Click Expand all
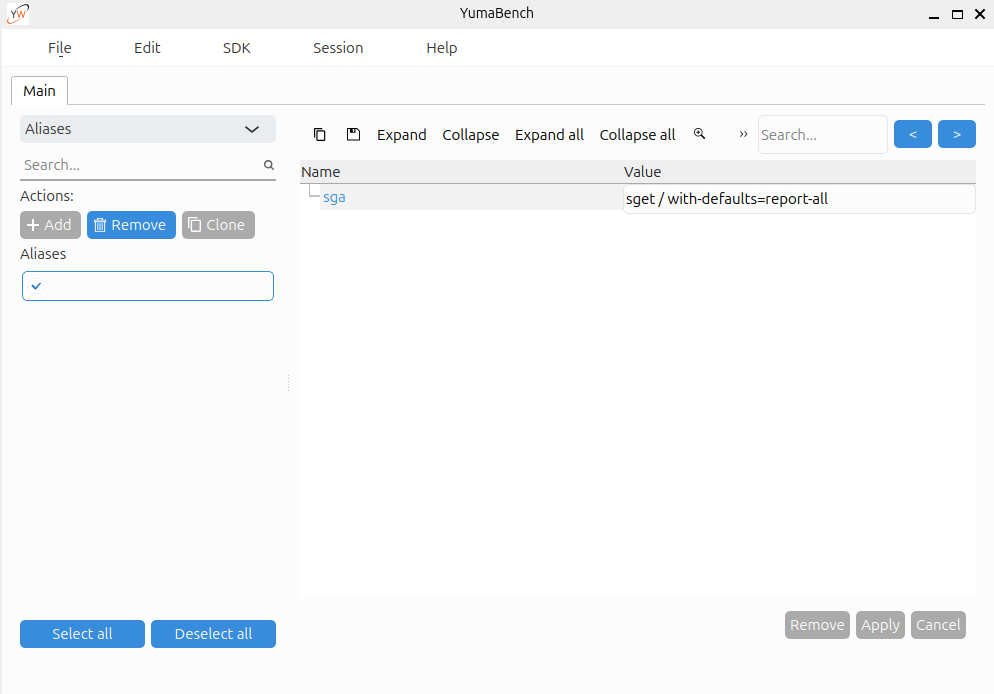Viewport: 994px width, 694px height. coord(549,135)
